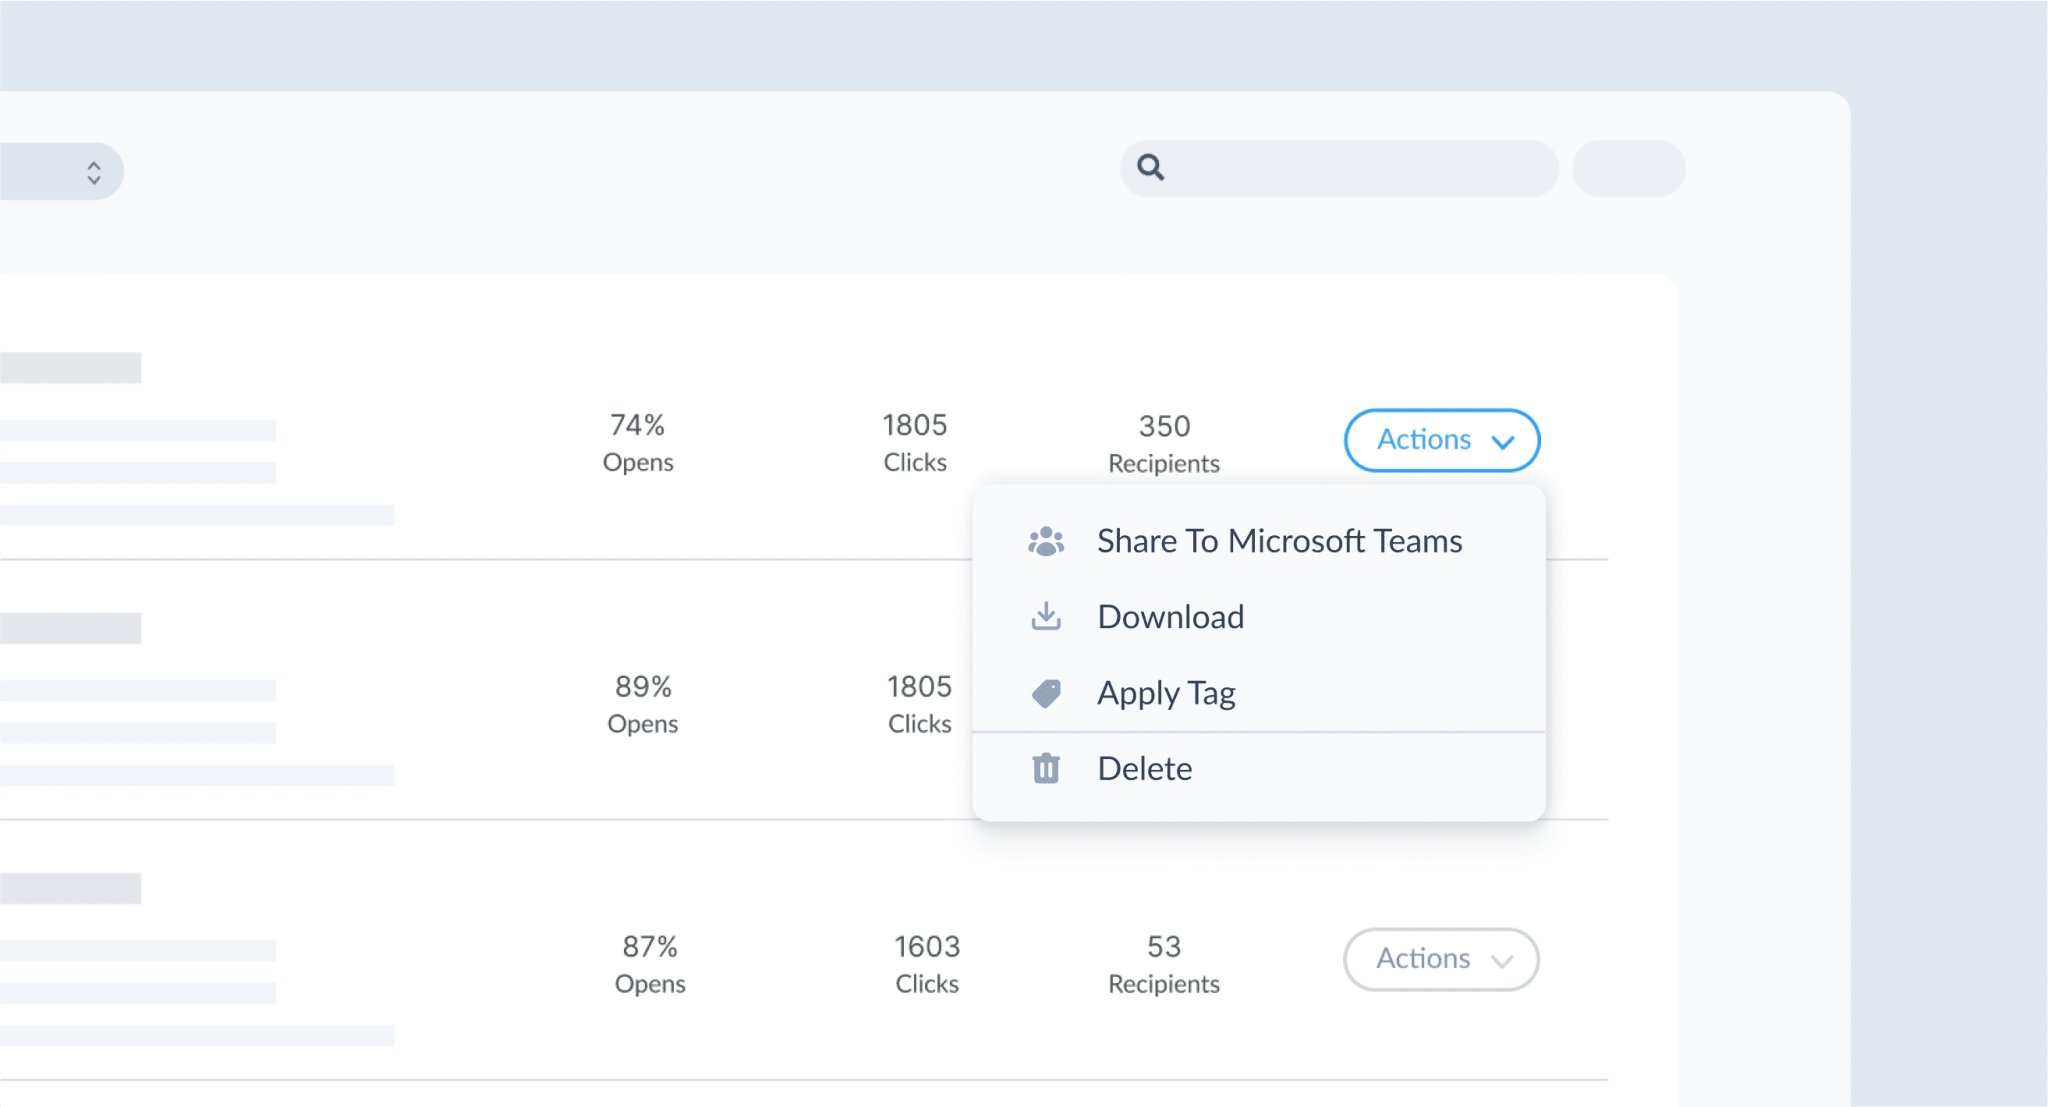Image resolution: width=2048 pixels, height=1107 pixels.
Task: Select Share To Microsoft Teams from the menu
Action: (x=1280, y=541)
